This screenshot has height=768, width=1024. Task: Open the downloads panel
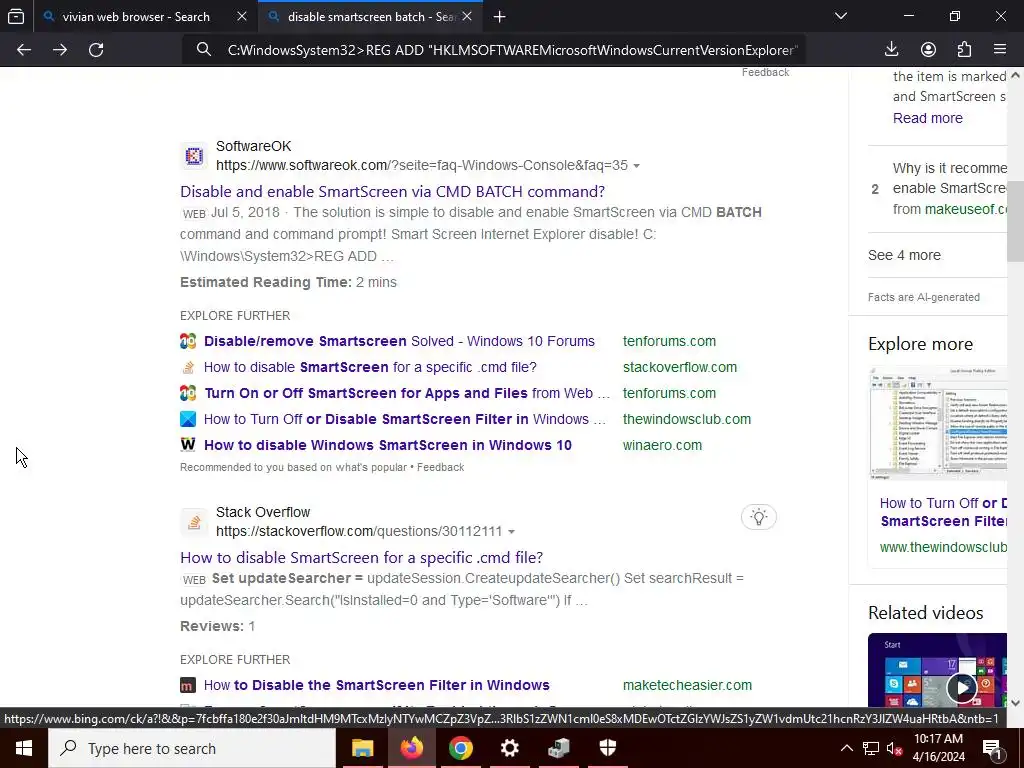pyautogui.click(x=891, y=50)
